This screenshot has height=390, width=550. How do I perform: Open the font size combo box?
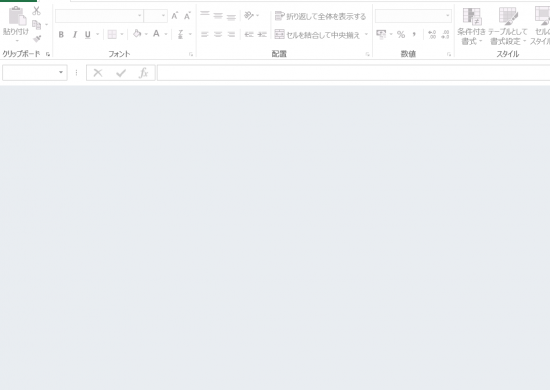pos(155,16)
